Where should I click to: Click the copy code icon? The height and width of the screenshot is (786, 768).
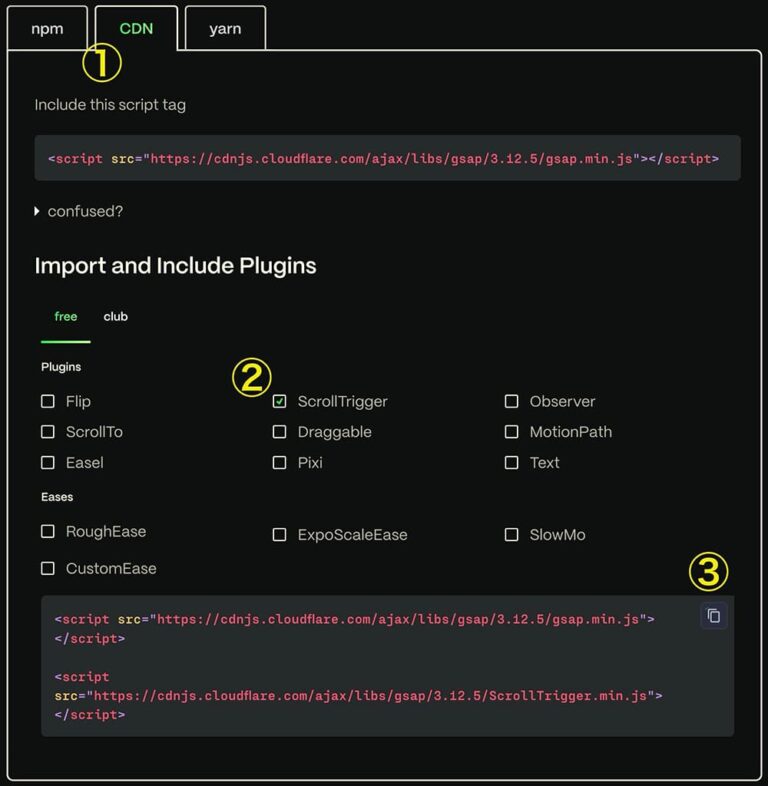tap(713, 616)
